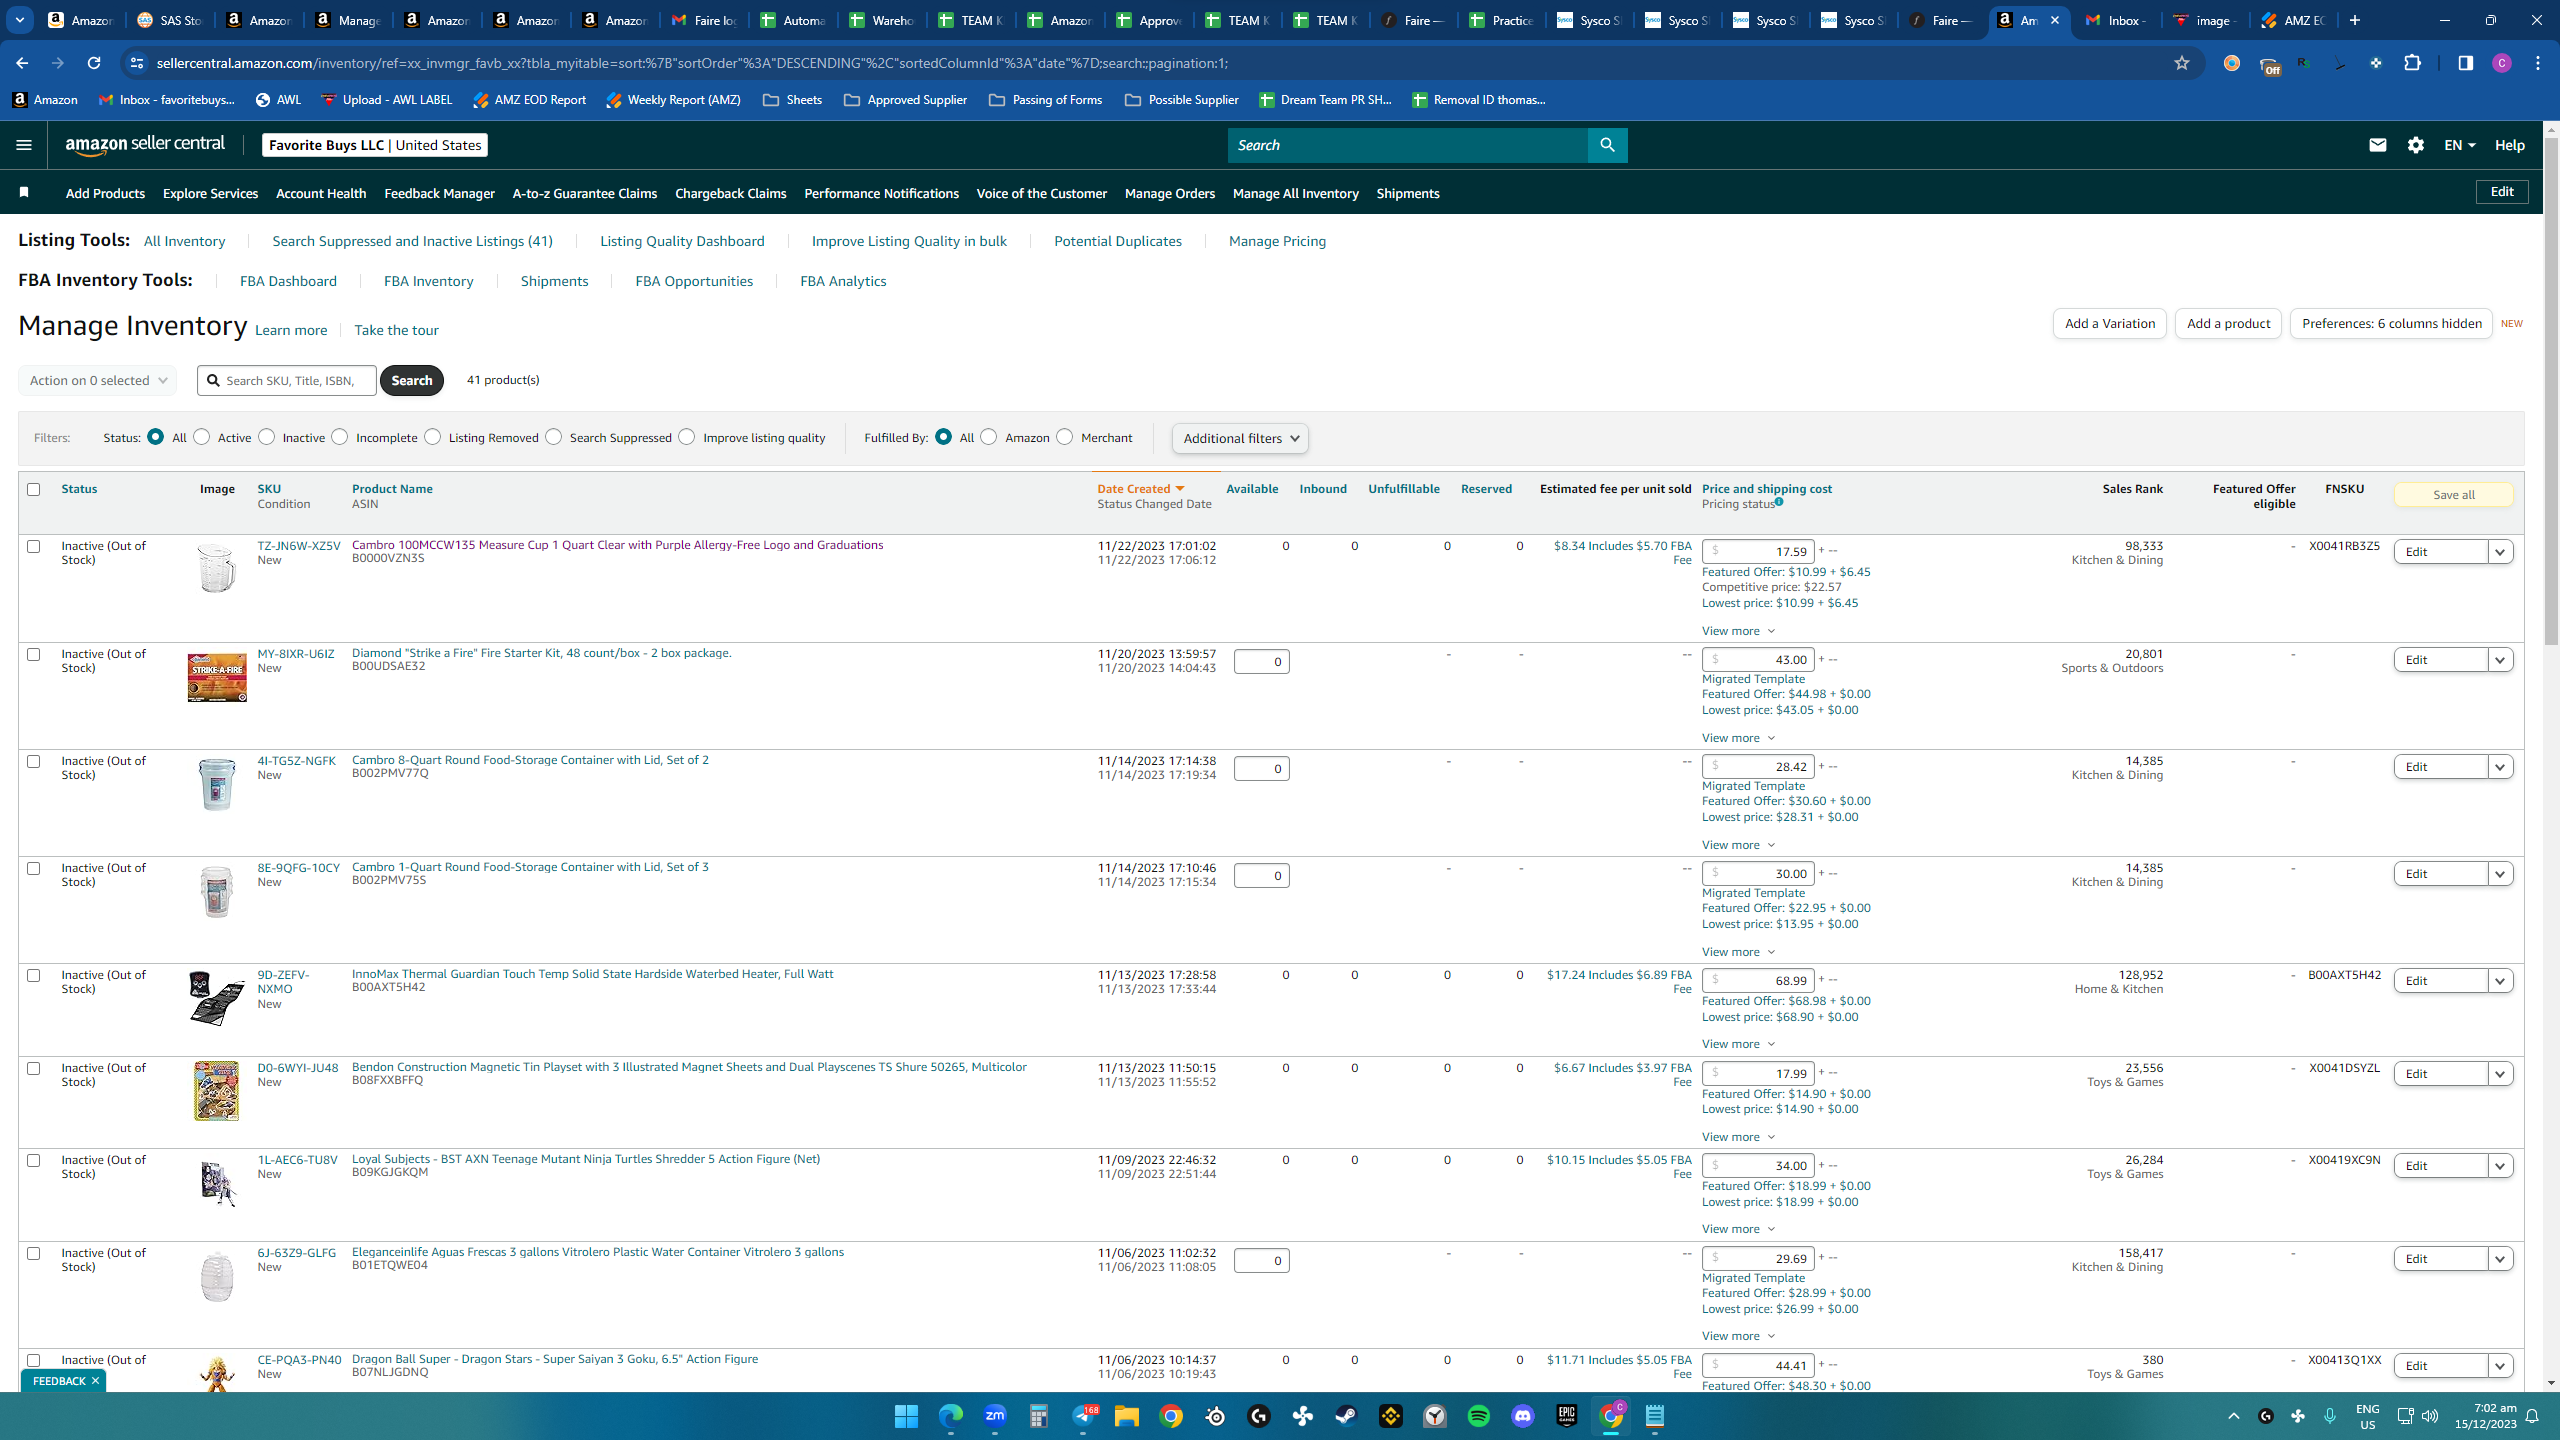Open the messages envelope icon
Image resolution: width=2560 pixels, height=1440 pixels.
pyautogui.click(x=2377, y=145)
